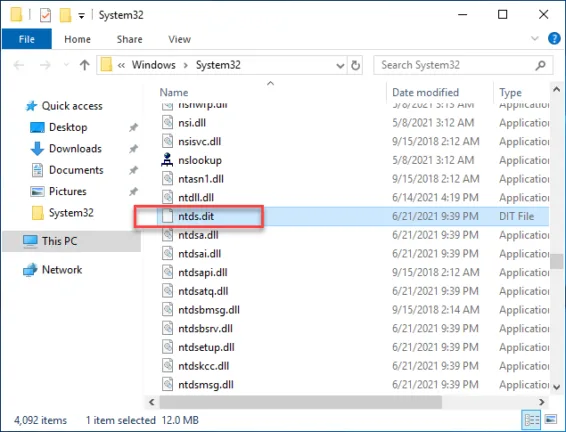
Task: Select Network in the navigation pane
Action: (x=52, y=270)
